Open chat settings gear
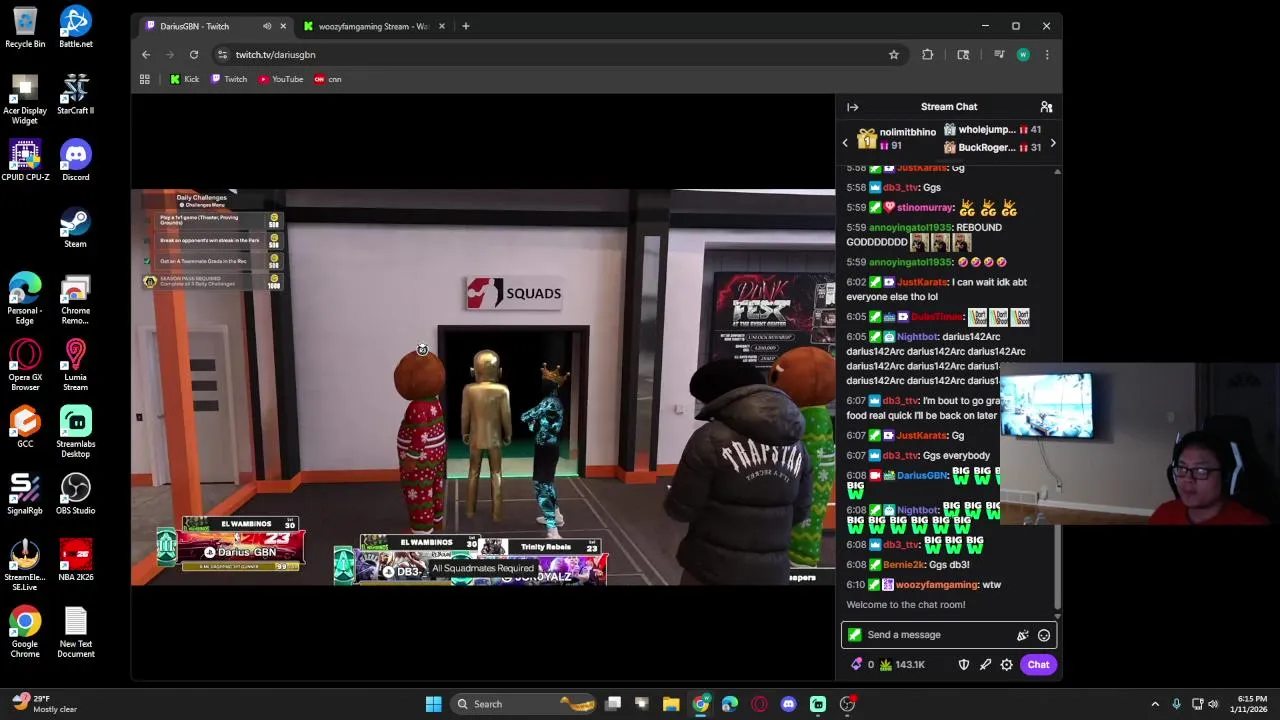1280x720 pixels. [1007, 665]
